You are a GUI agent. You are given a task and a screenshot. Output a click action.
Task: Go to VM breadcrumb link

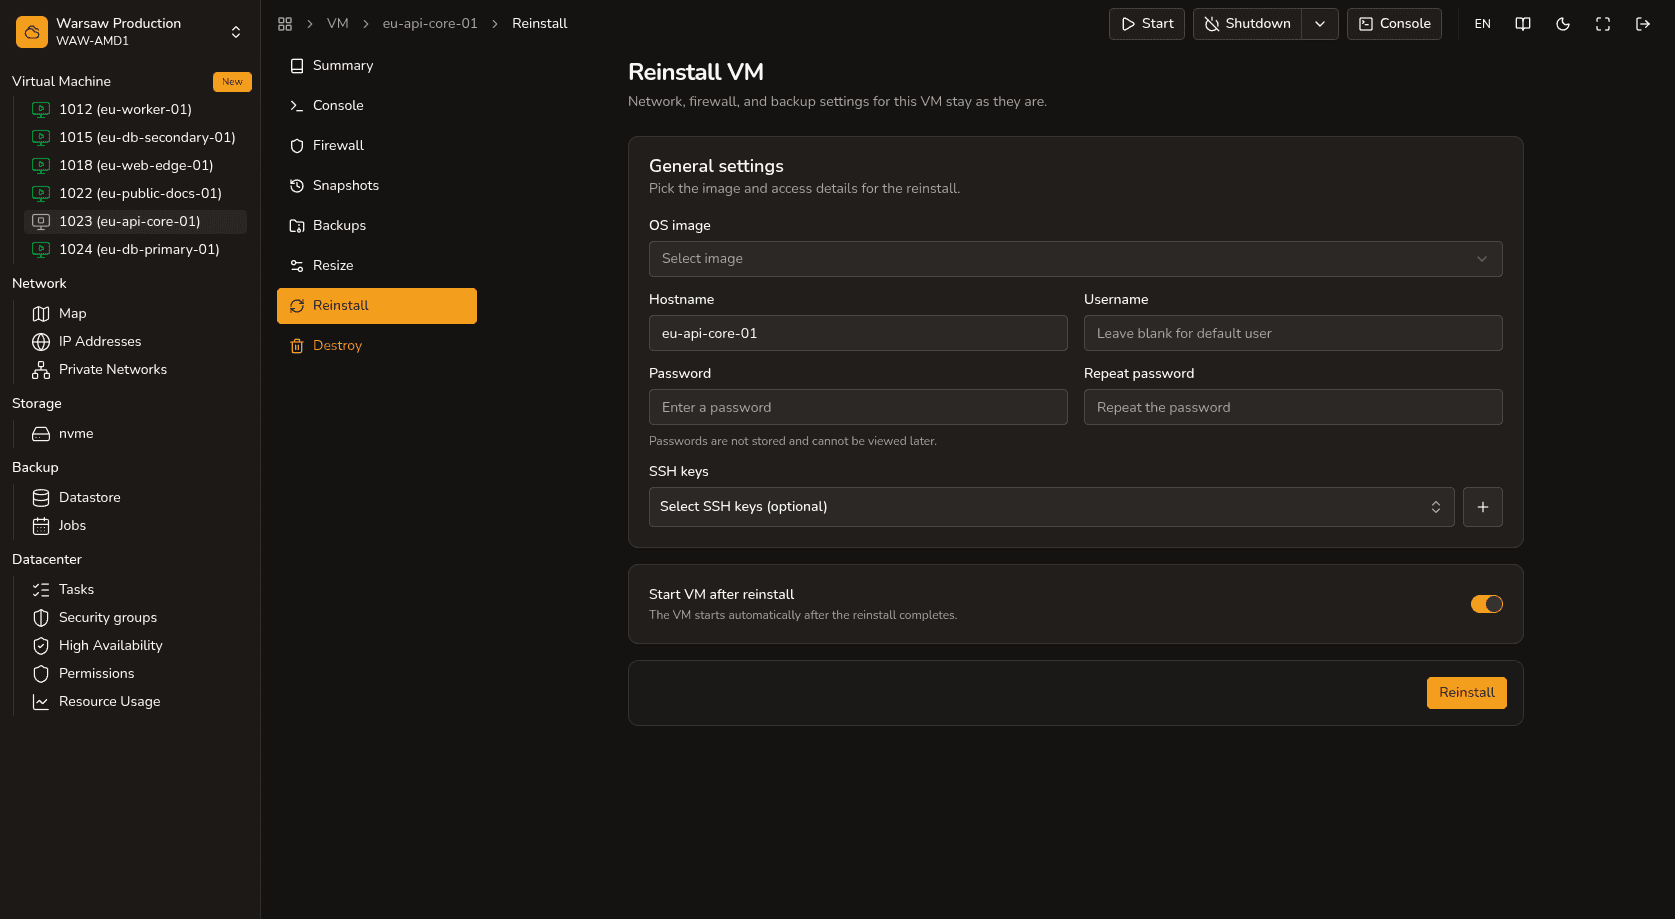tap(338, 24)
